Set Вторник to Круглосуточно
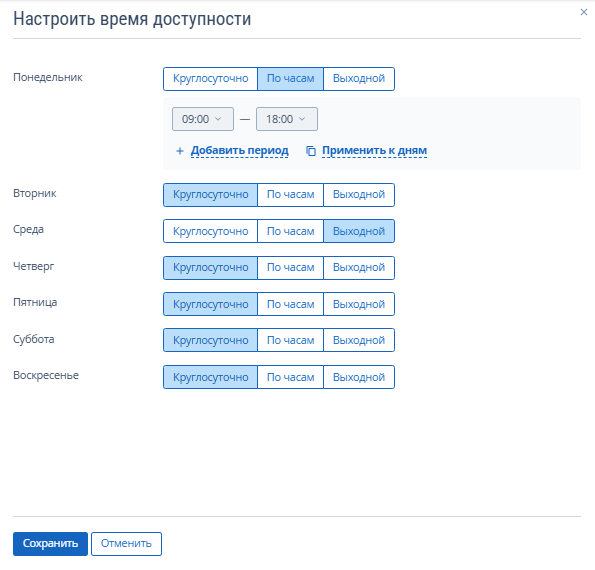This screenshot has width=595, height=570. pyautogui.click(x=211, y=195)
